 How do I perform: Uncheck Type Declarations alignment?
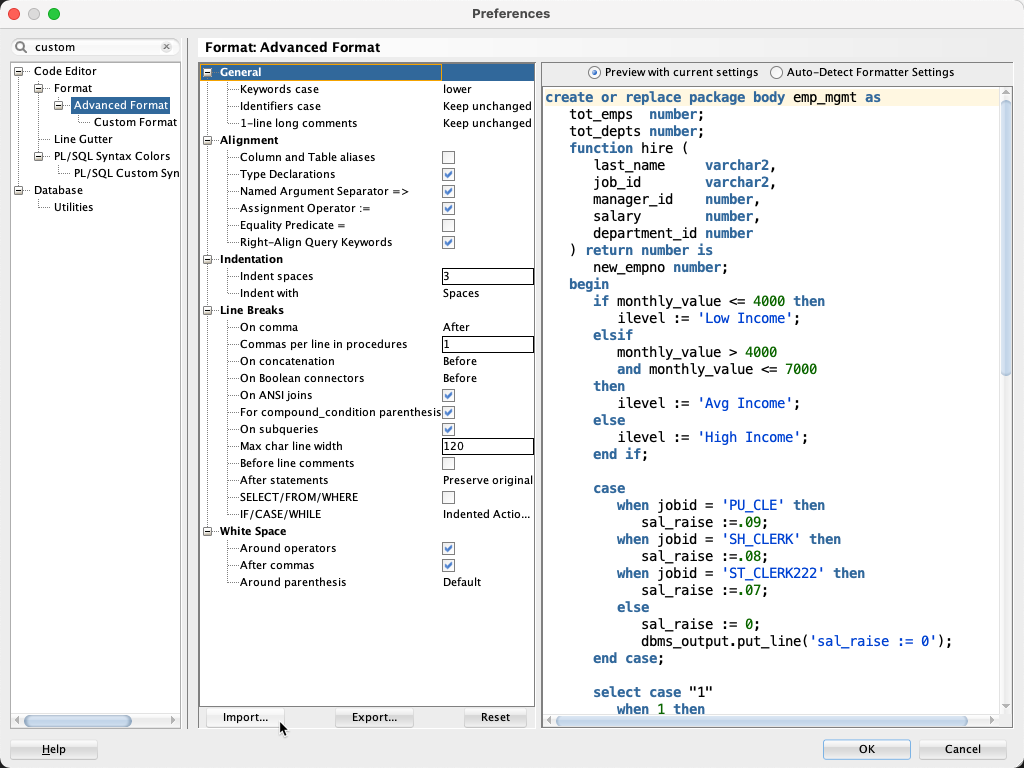(448, 174)
